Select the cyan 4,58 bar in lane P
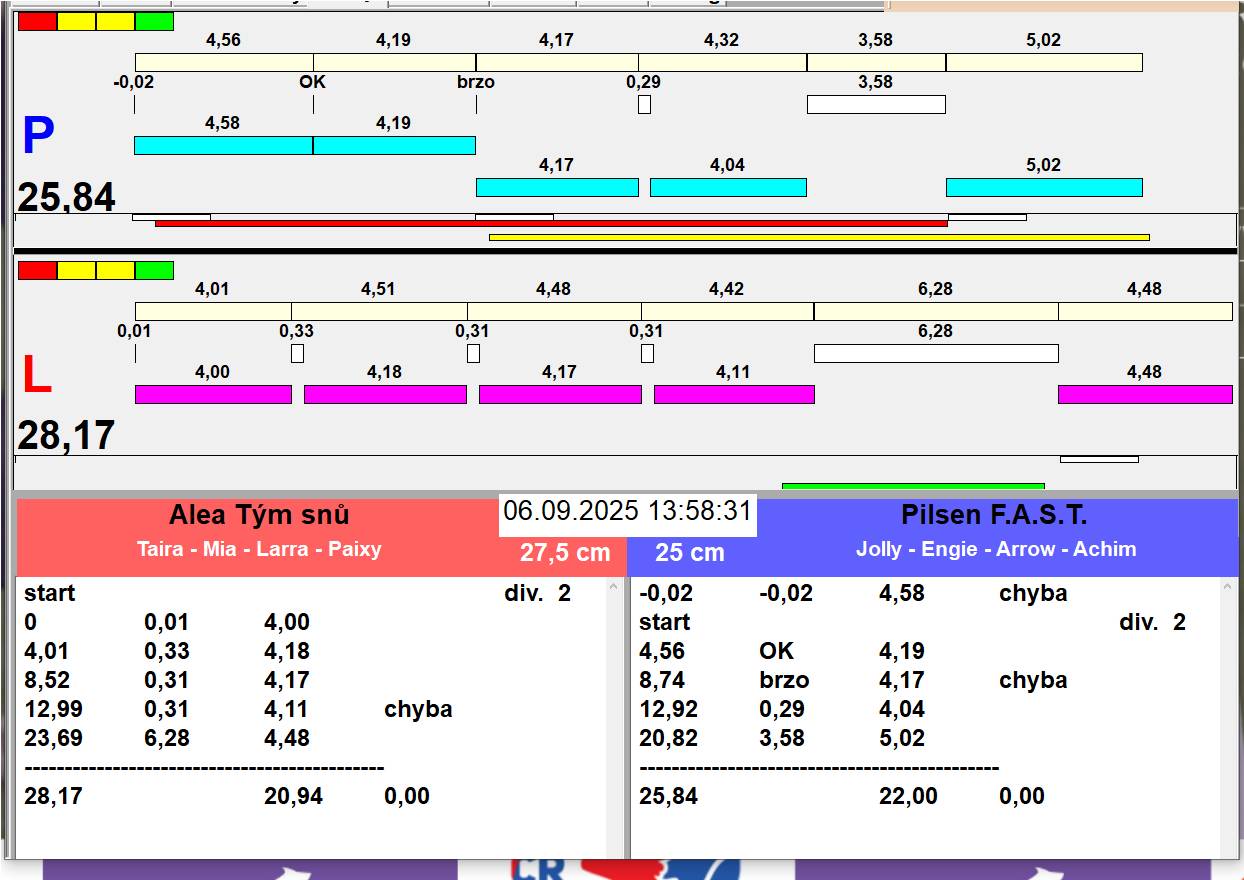This screenshot has height=880, width=1244. [224, 145]
